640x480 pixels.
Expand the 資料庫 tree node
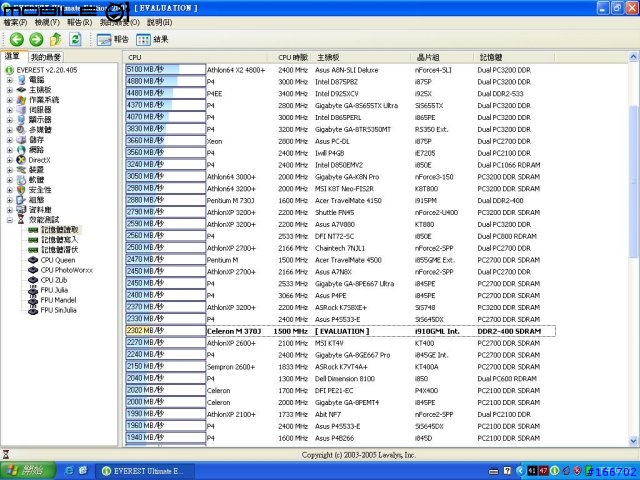9,210
